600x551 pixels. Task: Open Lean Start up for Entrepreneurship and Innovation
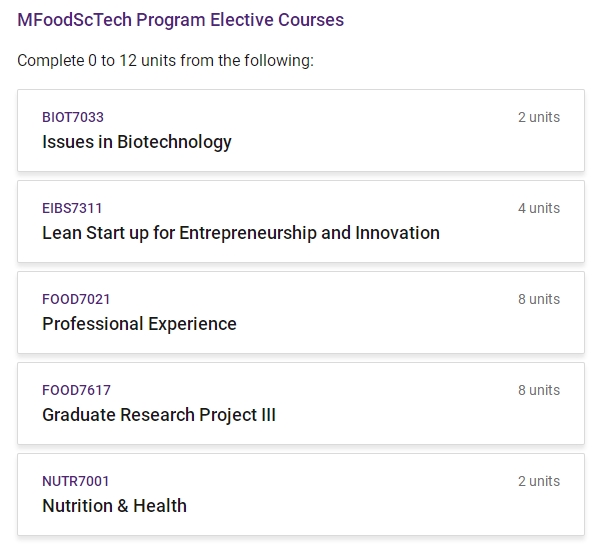click(x=241, y=233)
